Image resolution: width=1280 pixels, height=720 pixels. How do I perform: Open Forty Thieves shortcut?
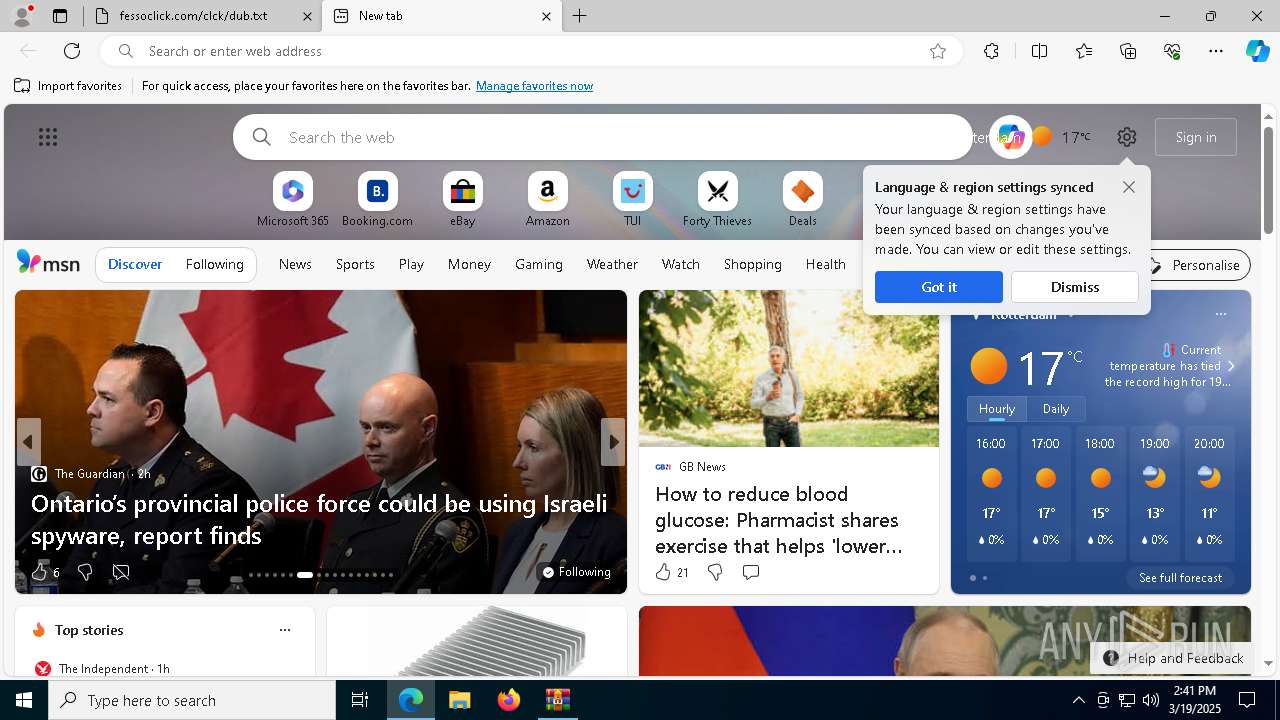click(717, 200)
